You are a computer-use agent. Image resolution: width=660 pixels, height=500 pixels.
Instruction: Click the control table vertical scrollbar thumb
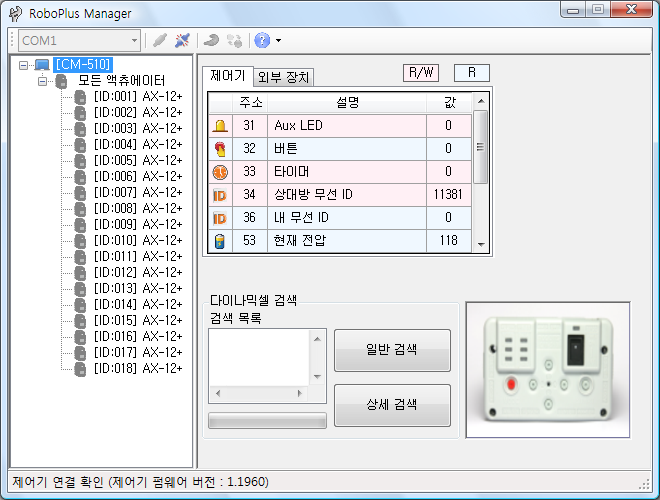coord(481,147)
